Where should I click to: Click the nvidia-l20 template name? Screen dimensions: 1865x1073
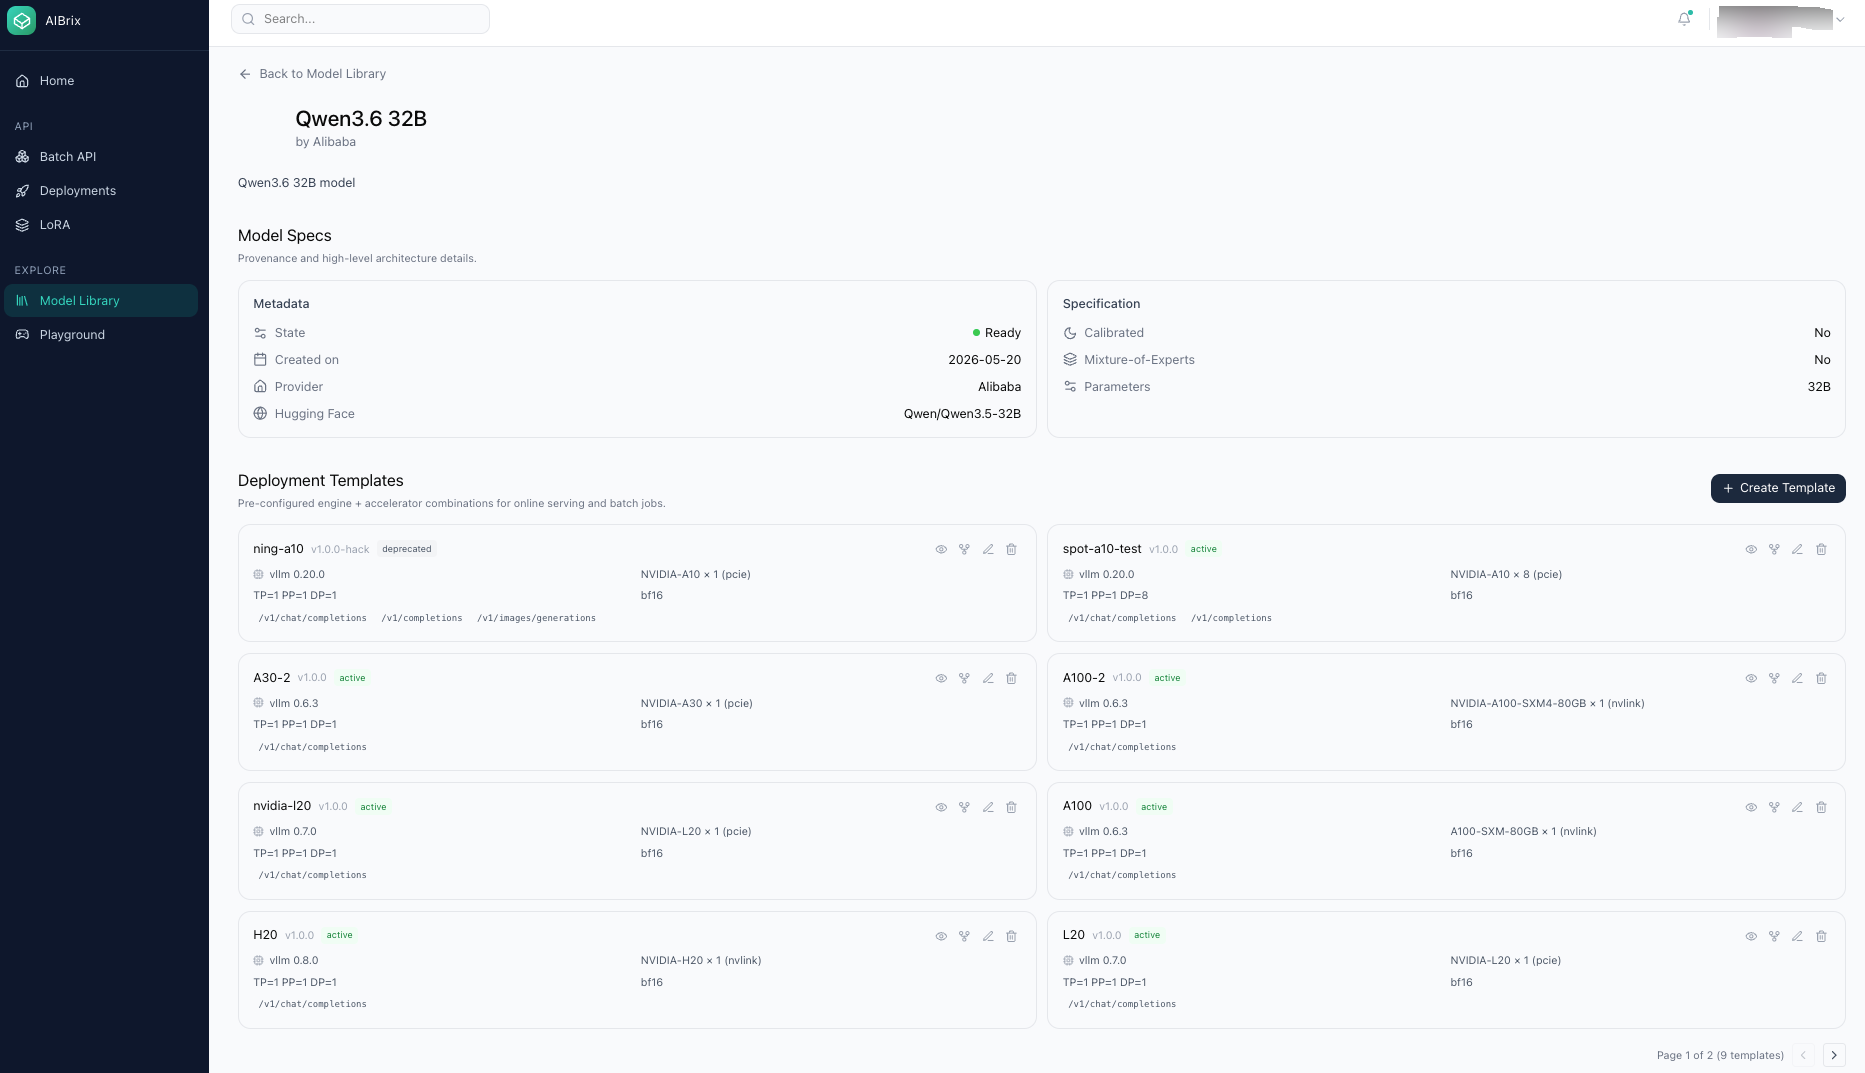coord(282,806)
